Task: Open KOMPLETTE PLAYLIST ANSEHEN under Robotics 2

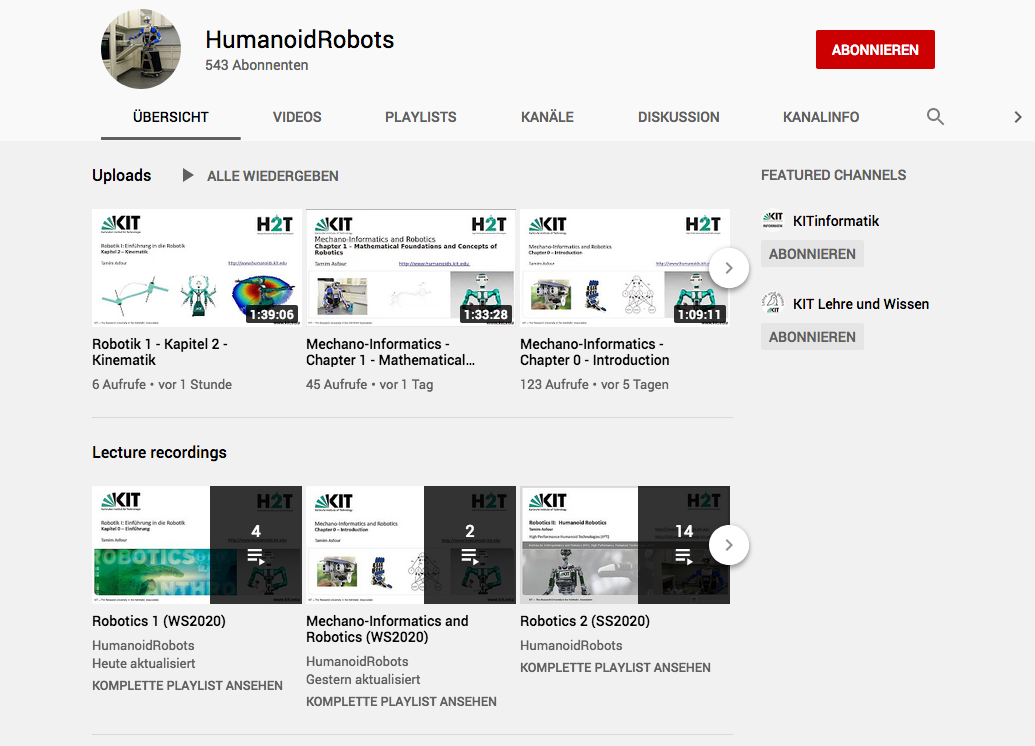Action: click(x=615, y=668)
